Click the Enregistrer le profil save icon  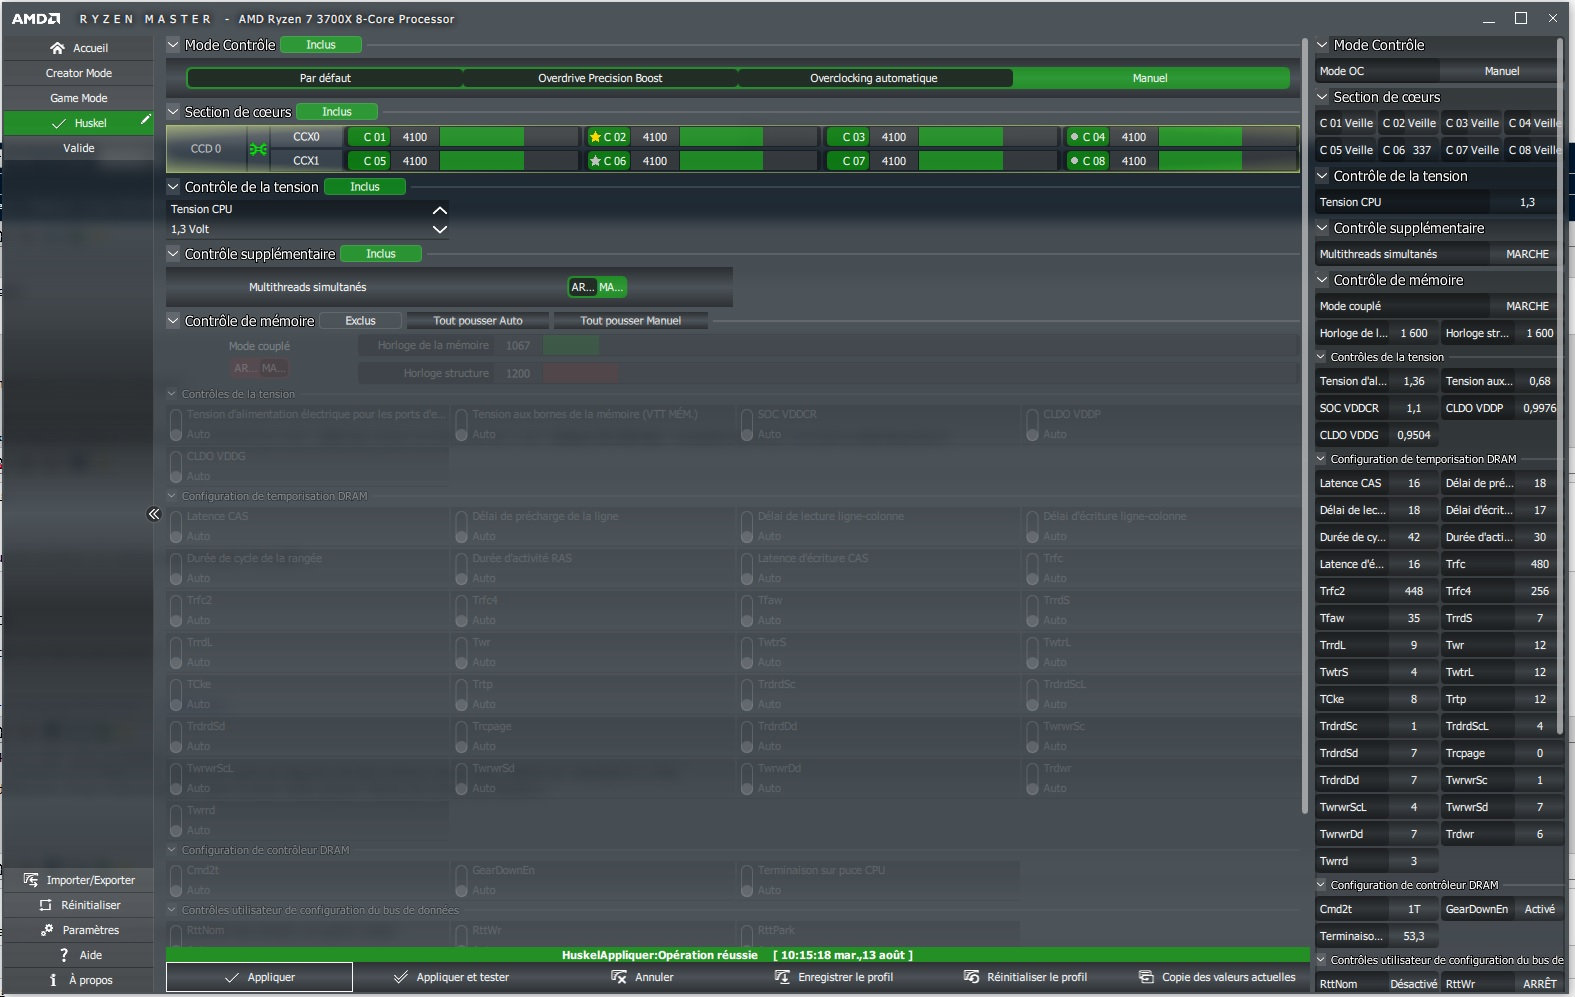(x=782, y=977)
